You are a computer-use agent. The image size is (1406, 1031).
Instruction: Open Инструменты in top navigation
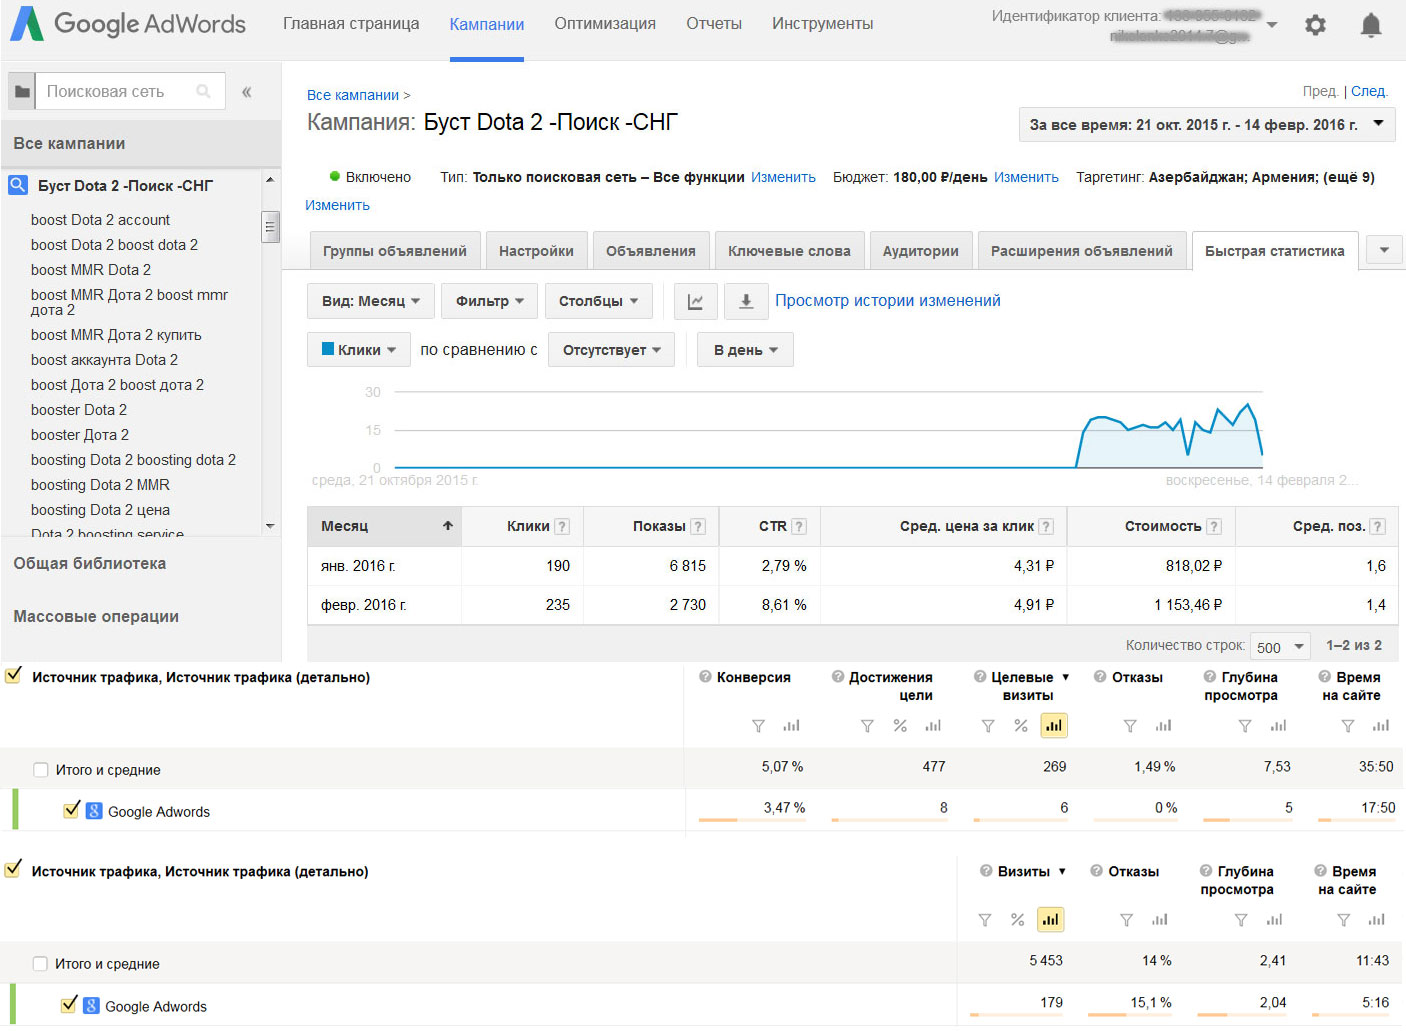click(x=822, y=23)
